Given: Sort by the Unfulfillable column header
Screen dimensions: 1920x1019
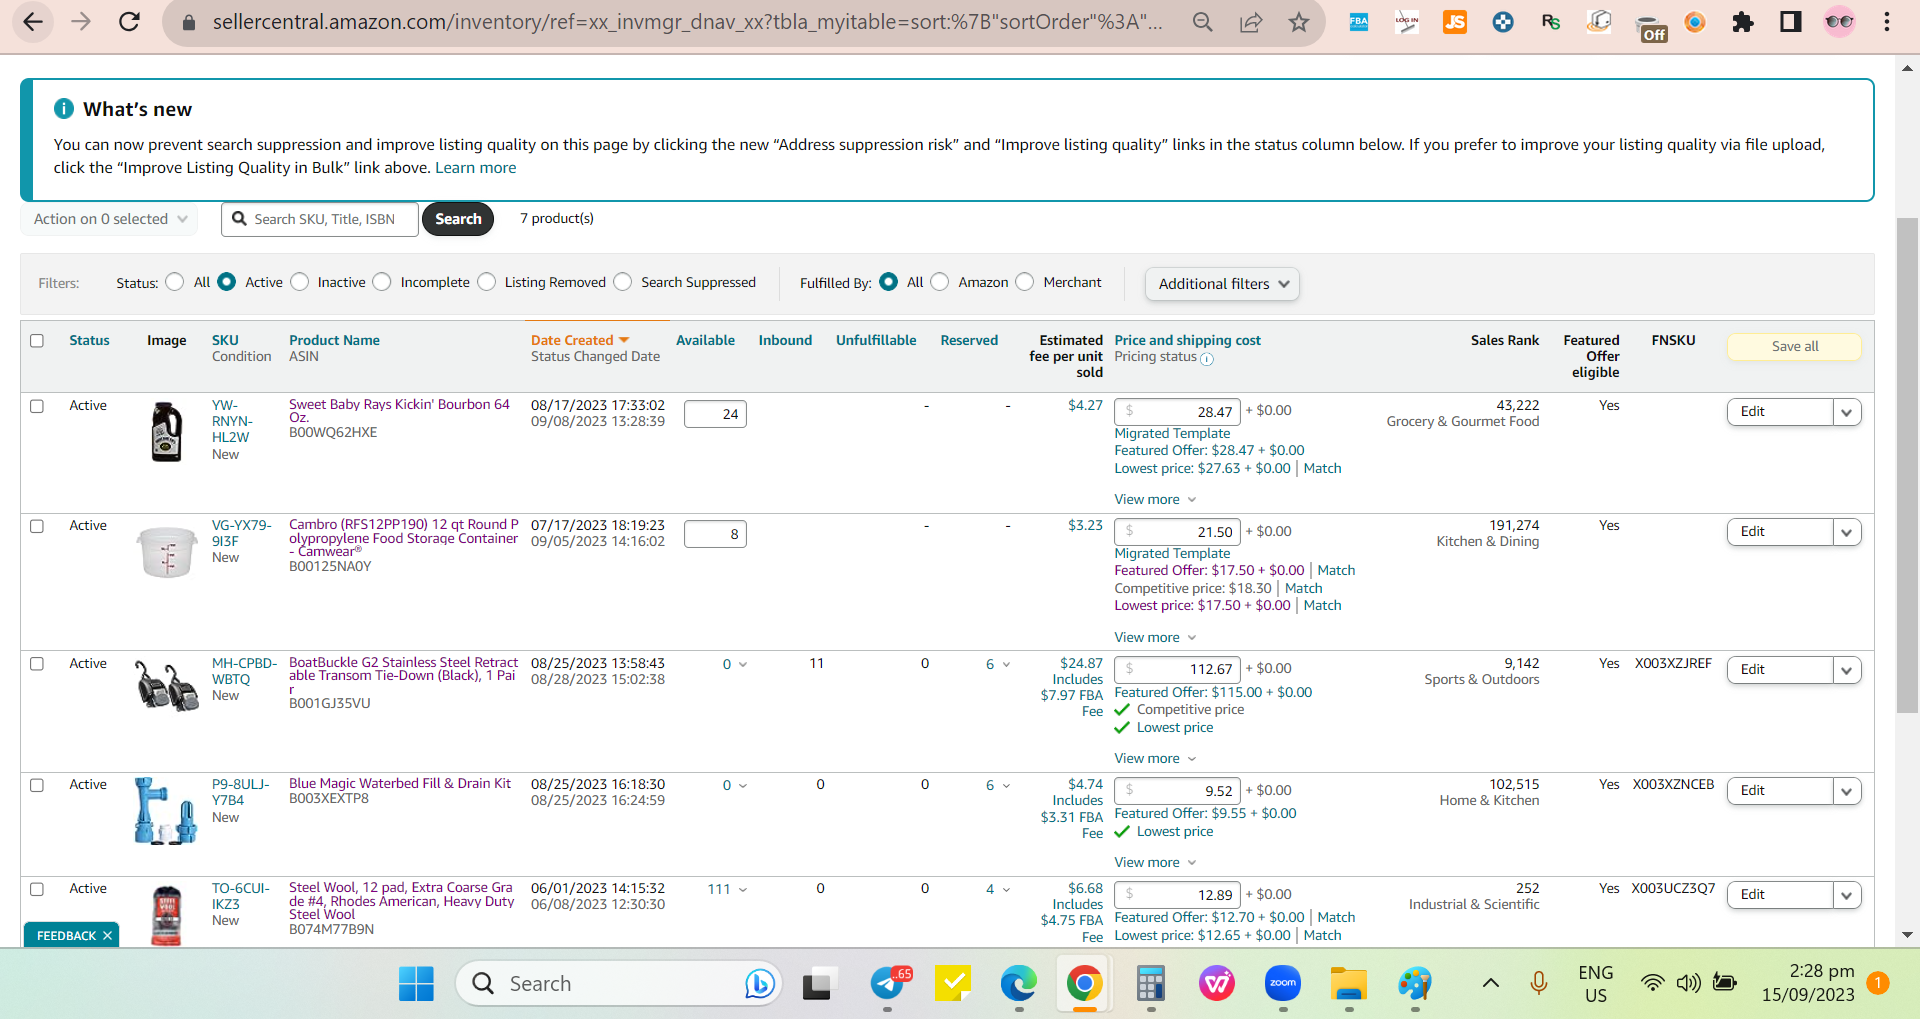Looking at the screenshot, I should (x=876, y=340).
